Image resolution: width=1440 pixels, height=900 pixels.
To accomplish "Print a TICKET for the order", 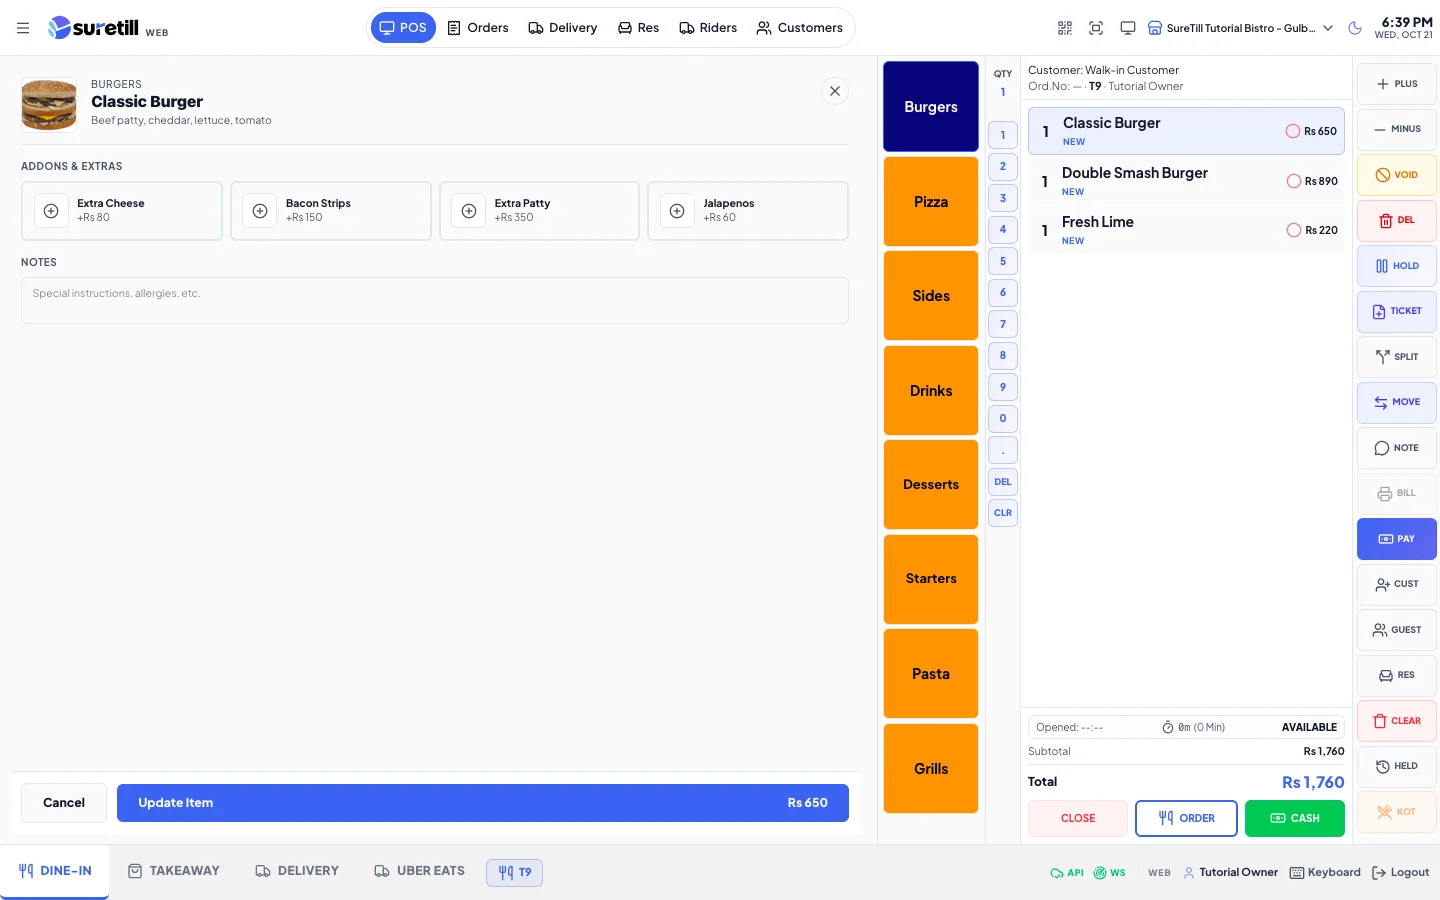I will (1397, 311).
